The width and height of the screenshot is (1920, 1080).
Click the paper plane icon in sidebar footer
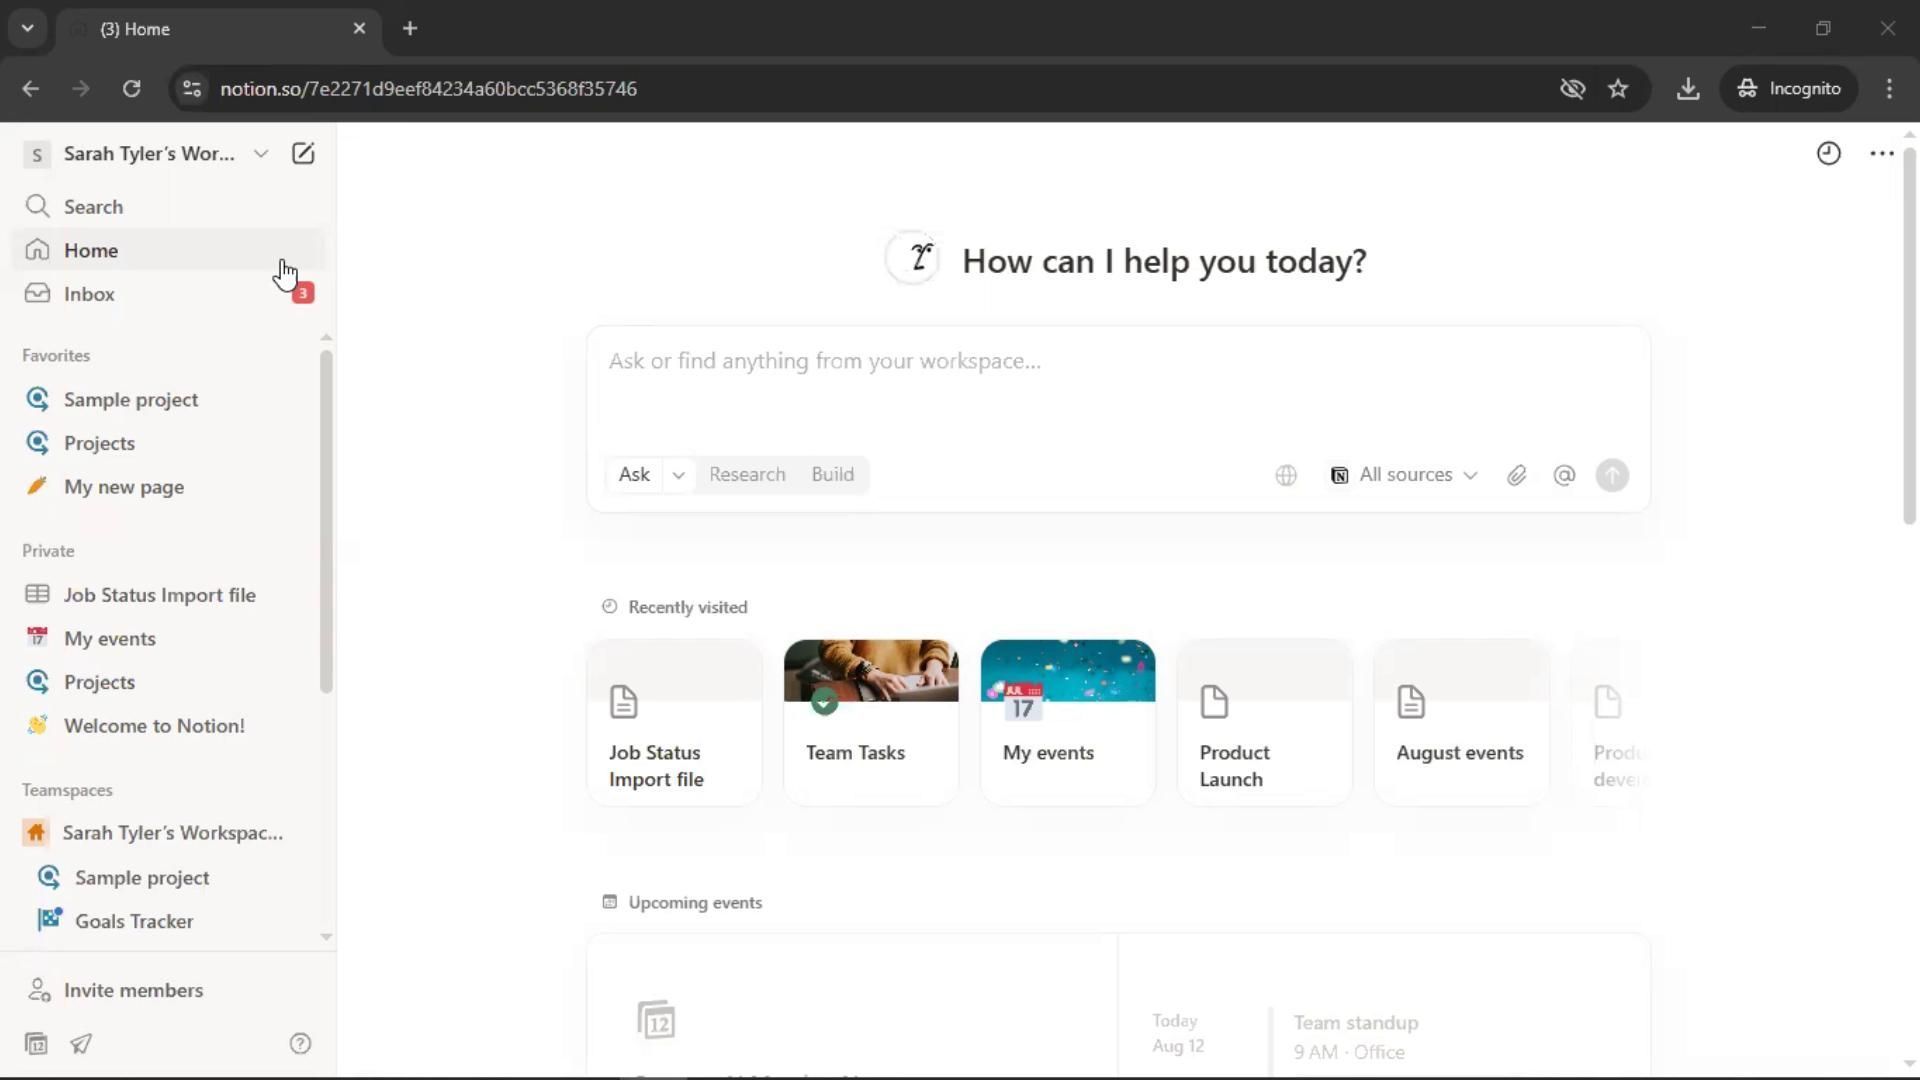pyautogui.click(x=81, y=1044)
